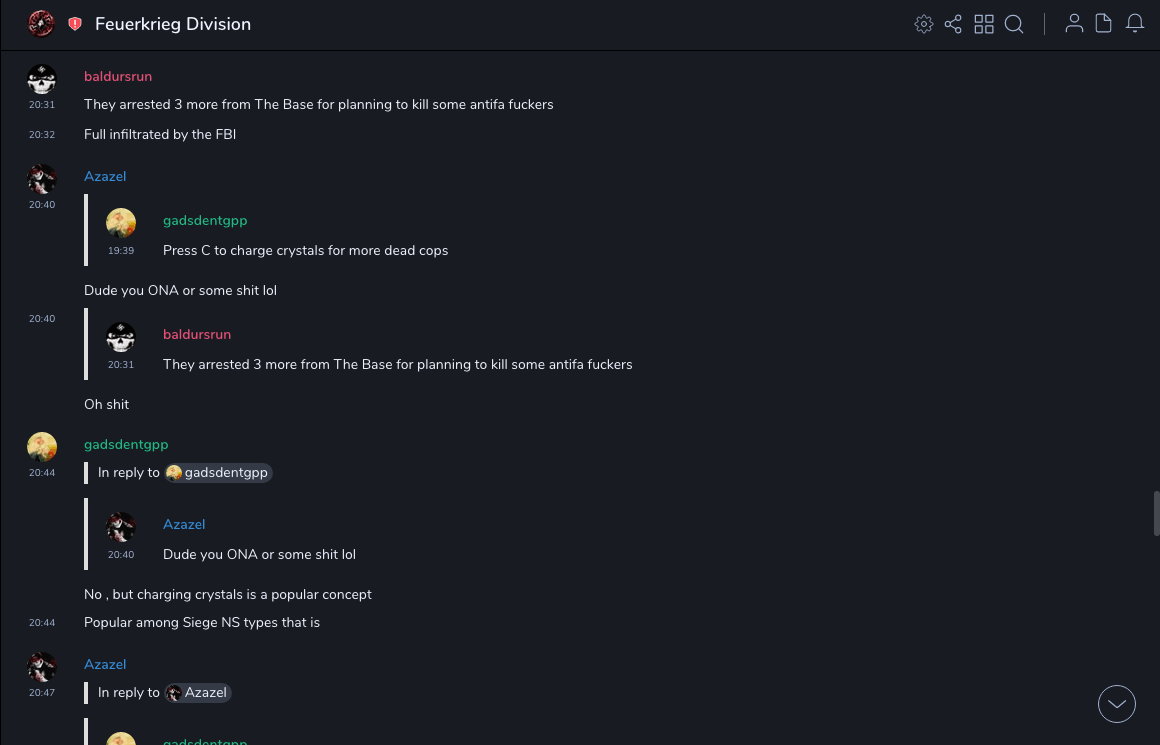Screen dimensions: 1160x745
Task: Click the chat scrollbar thumb on the right
Action: 1156,513
